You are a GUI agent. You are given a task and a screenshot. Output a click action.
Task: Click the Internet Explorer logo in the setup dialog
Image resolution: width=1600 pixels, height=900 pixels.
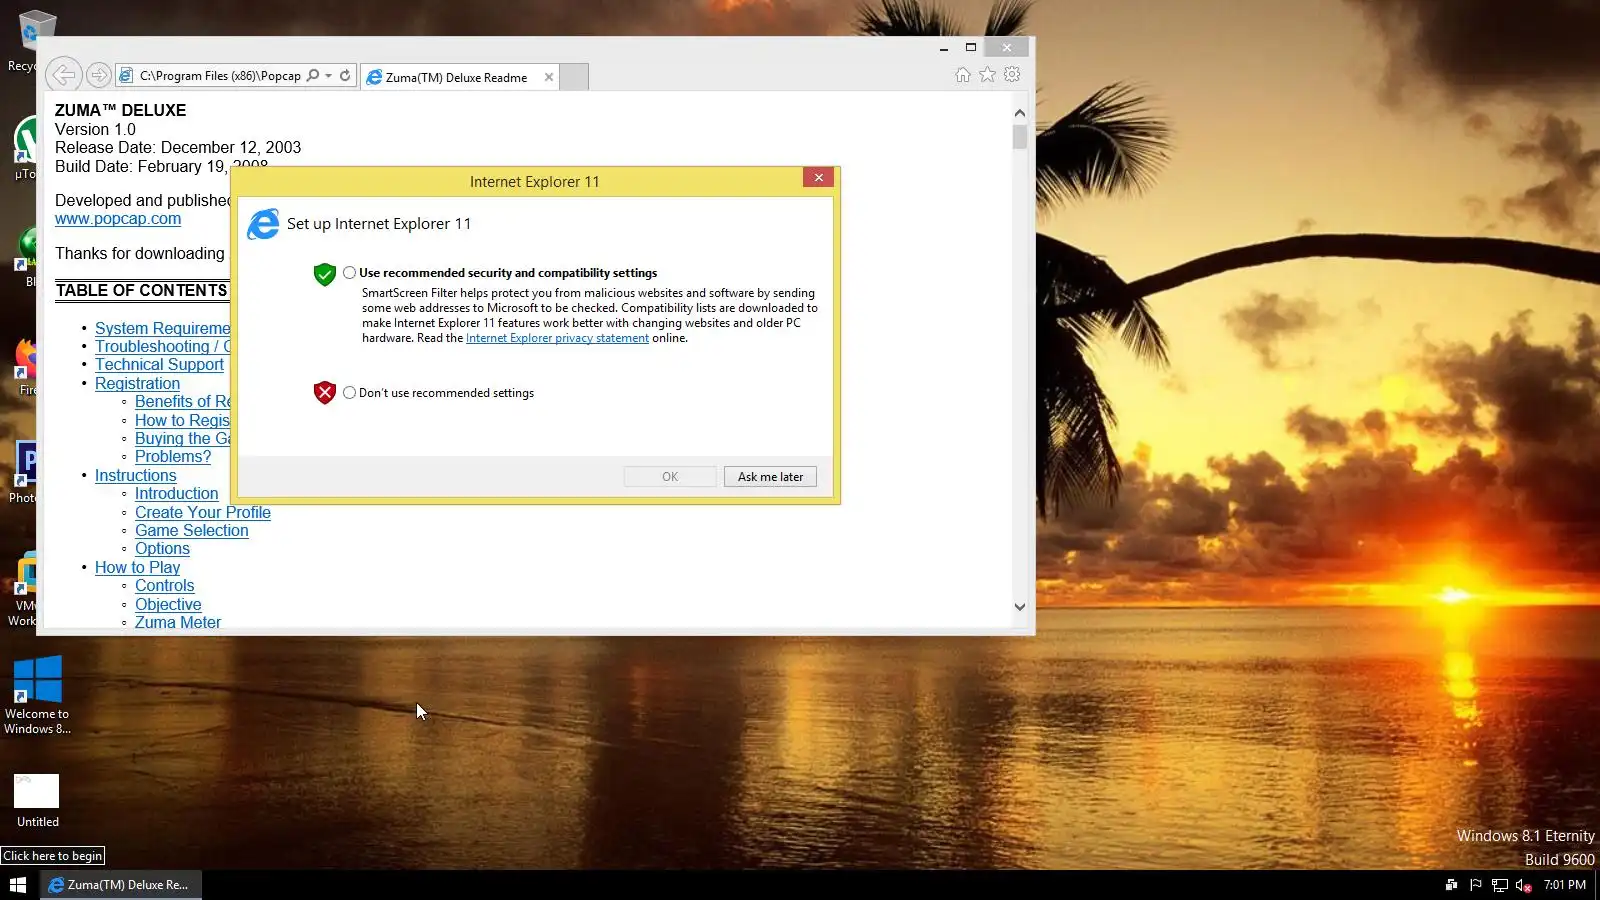click(263, 224)
